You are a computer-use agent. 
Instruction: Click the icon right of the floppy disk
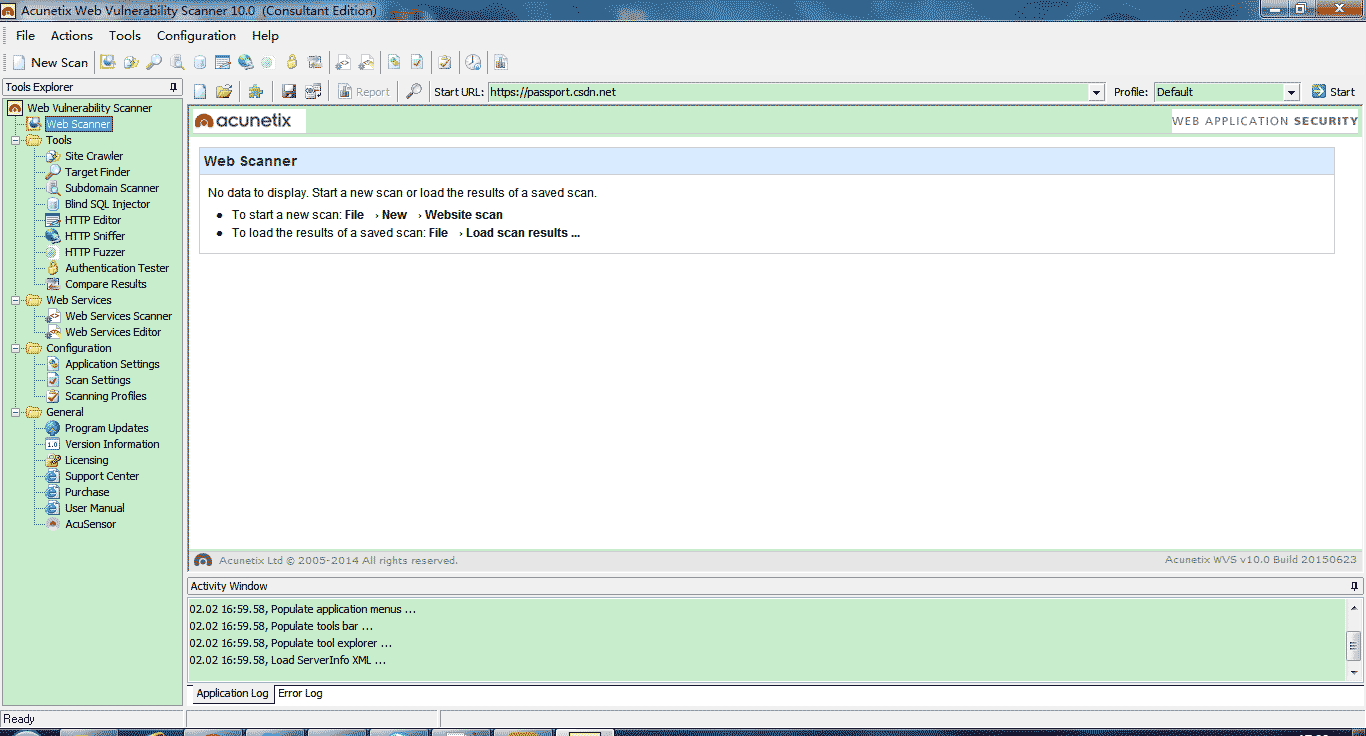point(313,91)
